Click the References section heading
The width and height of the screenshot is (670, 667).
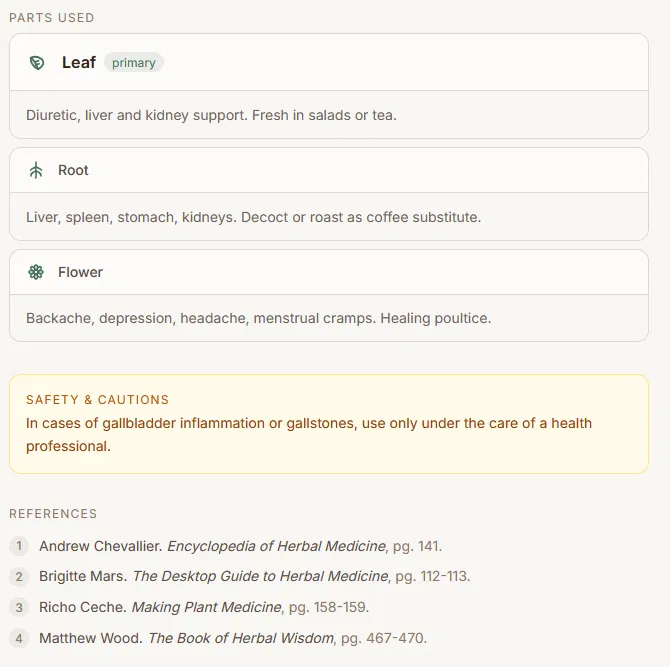[x=53, y=514]
